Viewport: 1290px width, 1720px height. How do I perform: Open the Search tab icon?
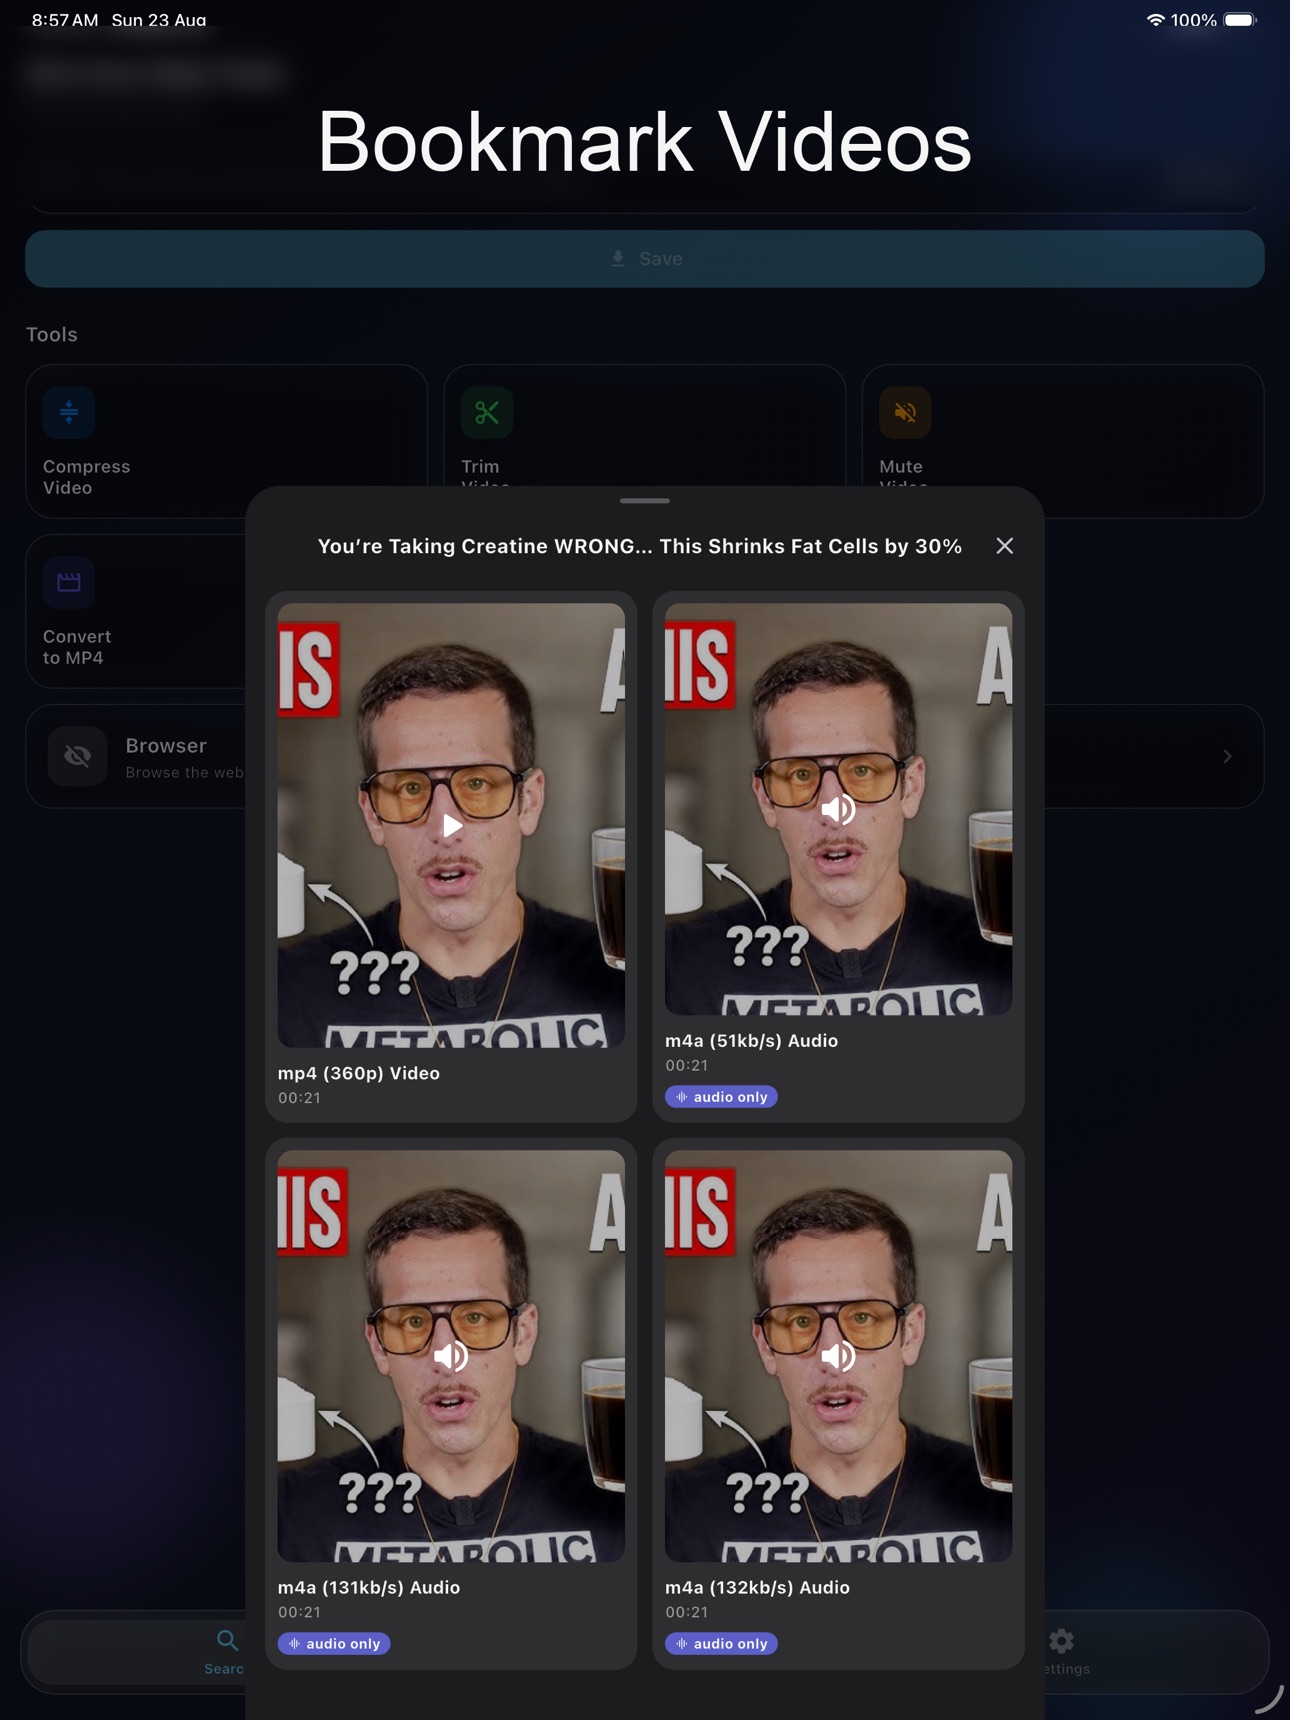coord(227,1641)
